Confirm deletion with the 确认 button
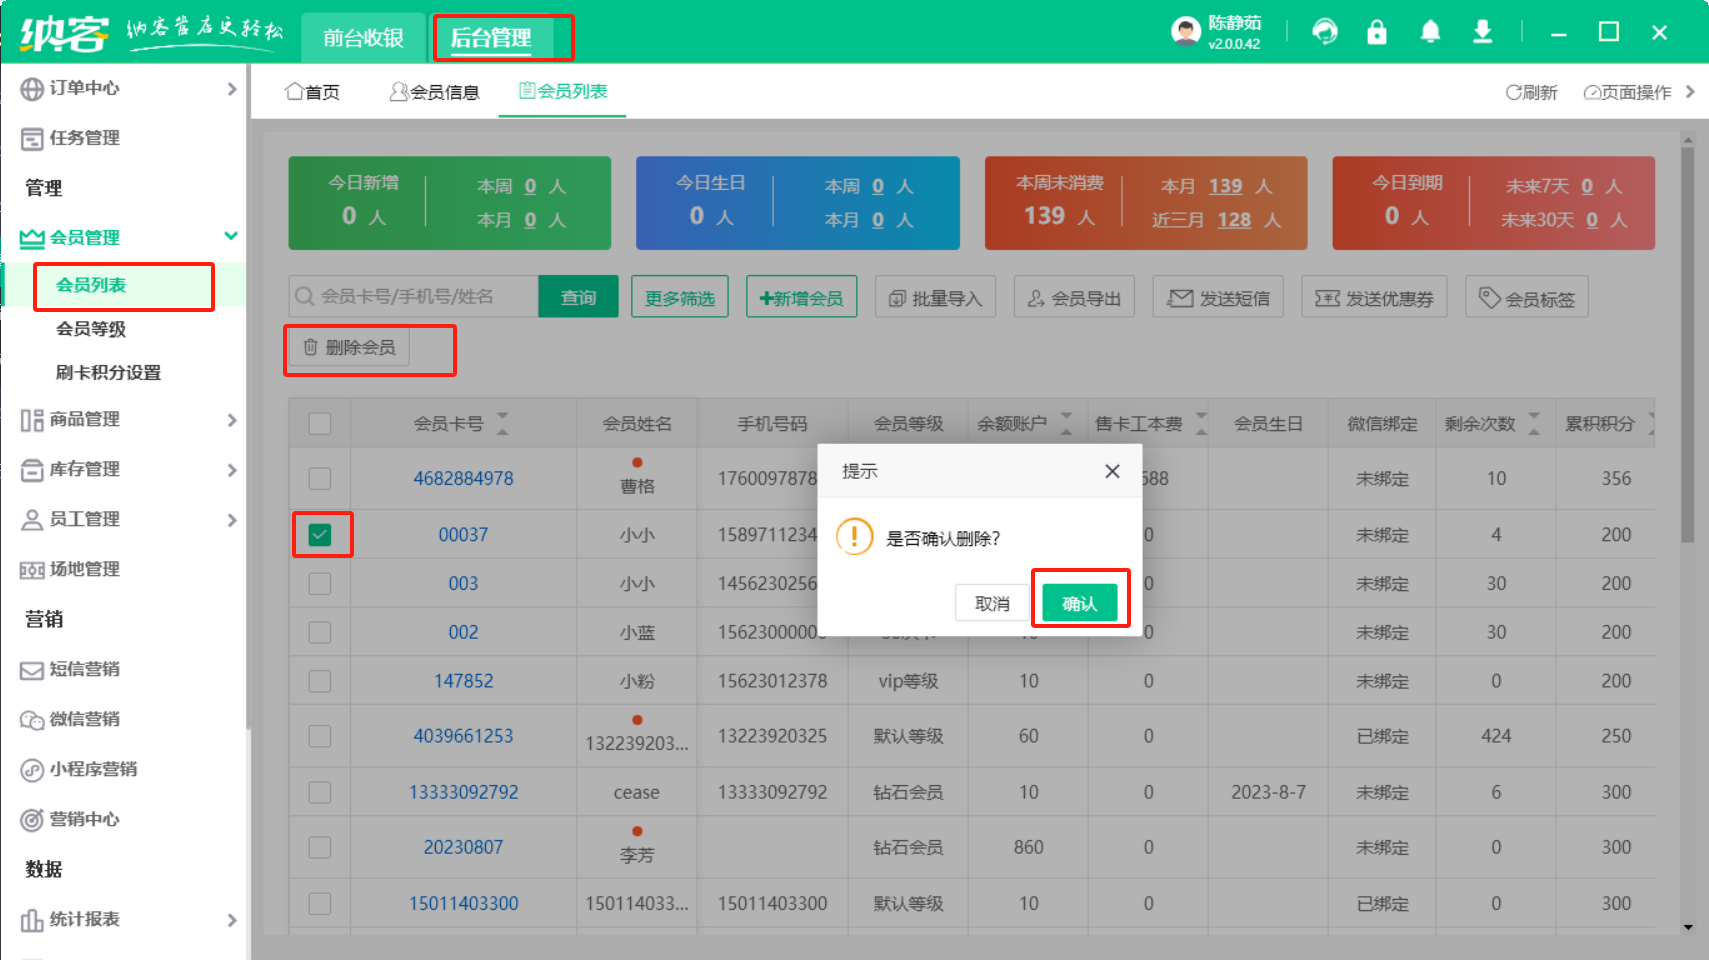 click(1079, 603)
